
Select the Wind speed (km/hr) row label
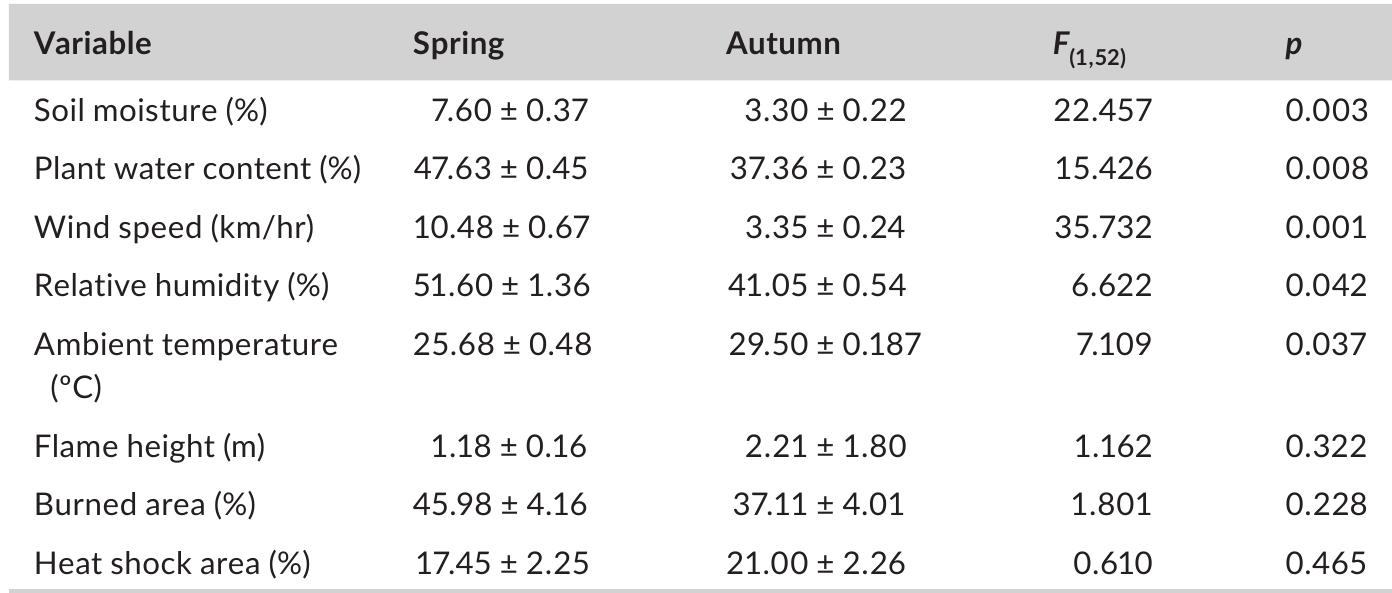coord(174,227)
